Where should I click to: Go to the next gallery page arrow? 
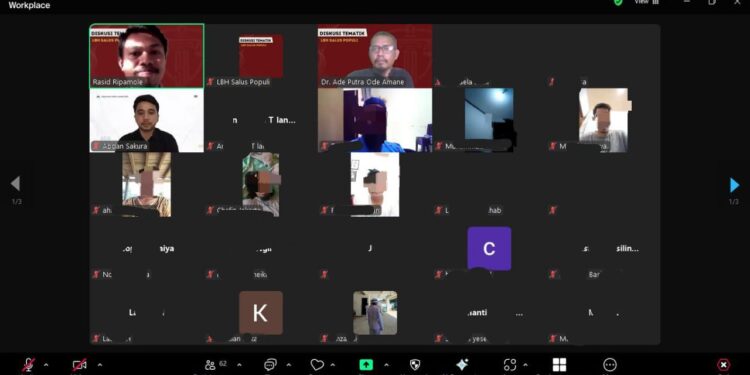[734, 185]
